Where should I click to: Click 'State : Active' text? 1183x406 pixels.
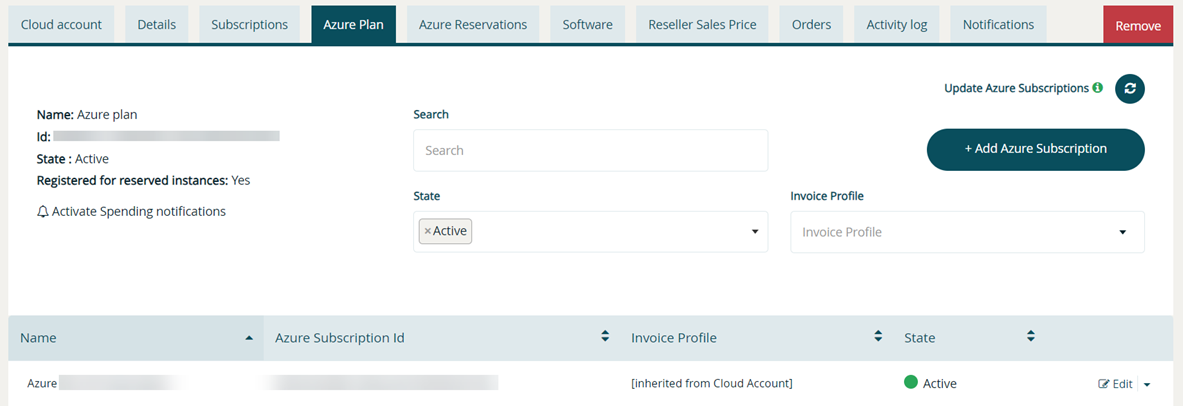tap(72, 159)
